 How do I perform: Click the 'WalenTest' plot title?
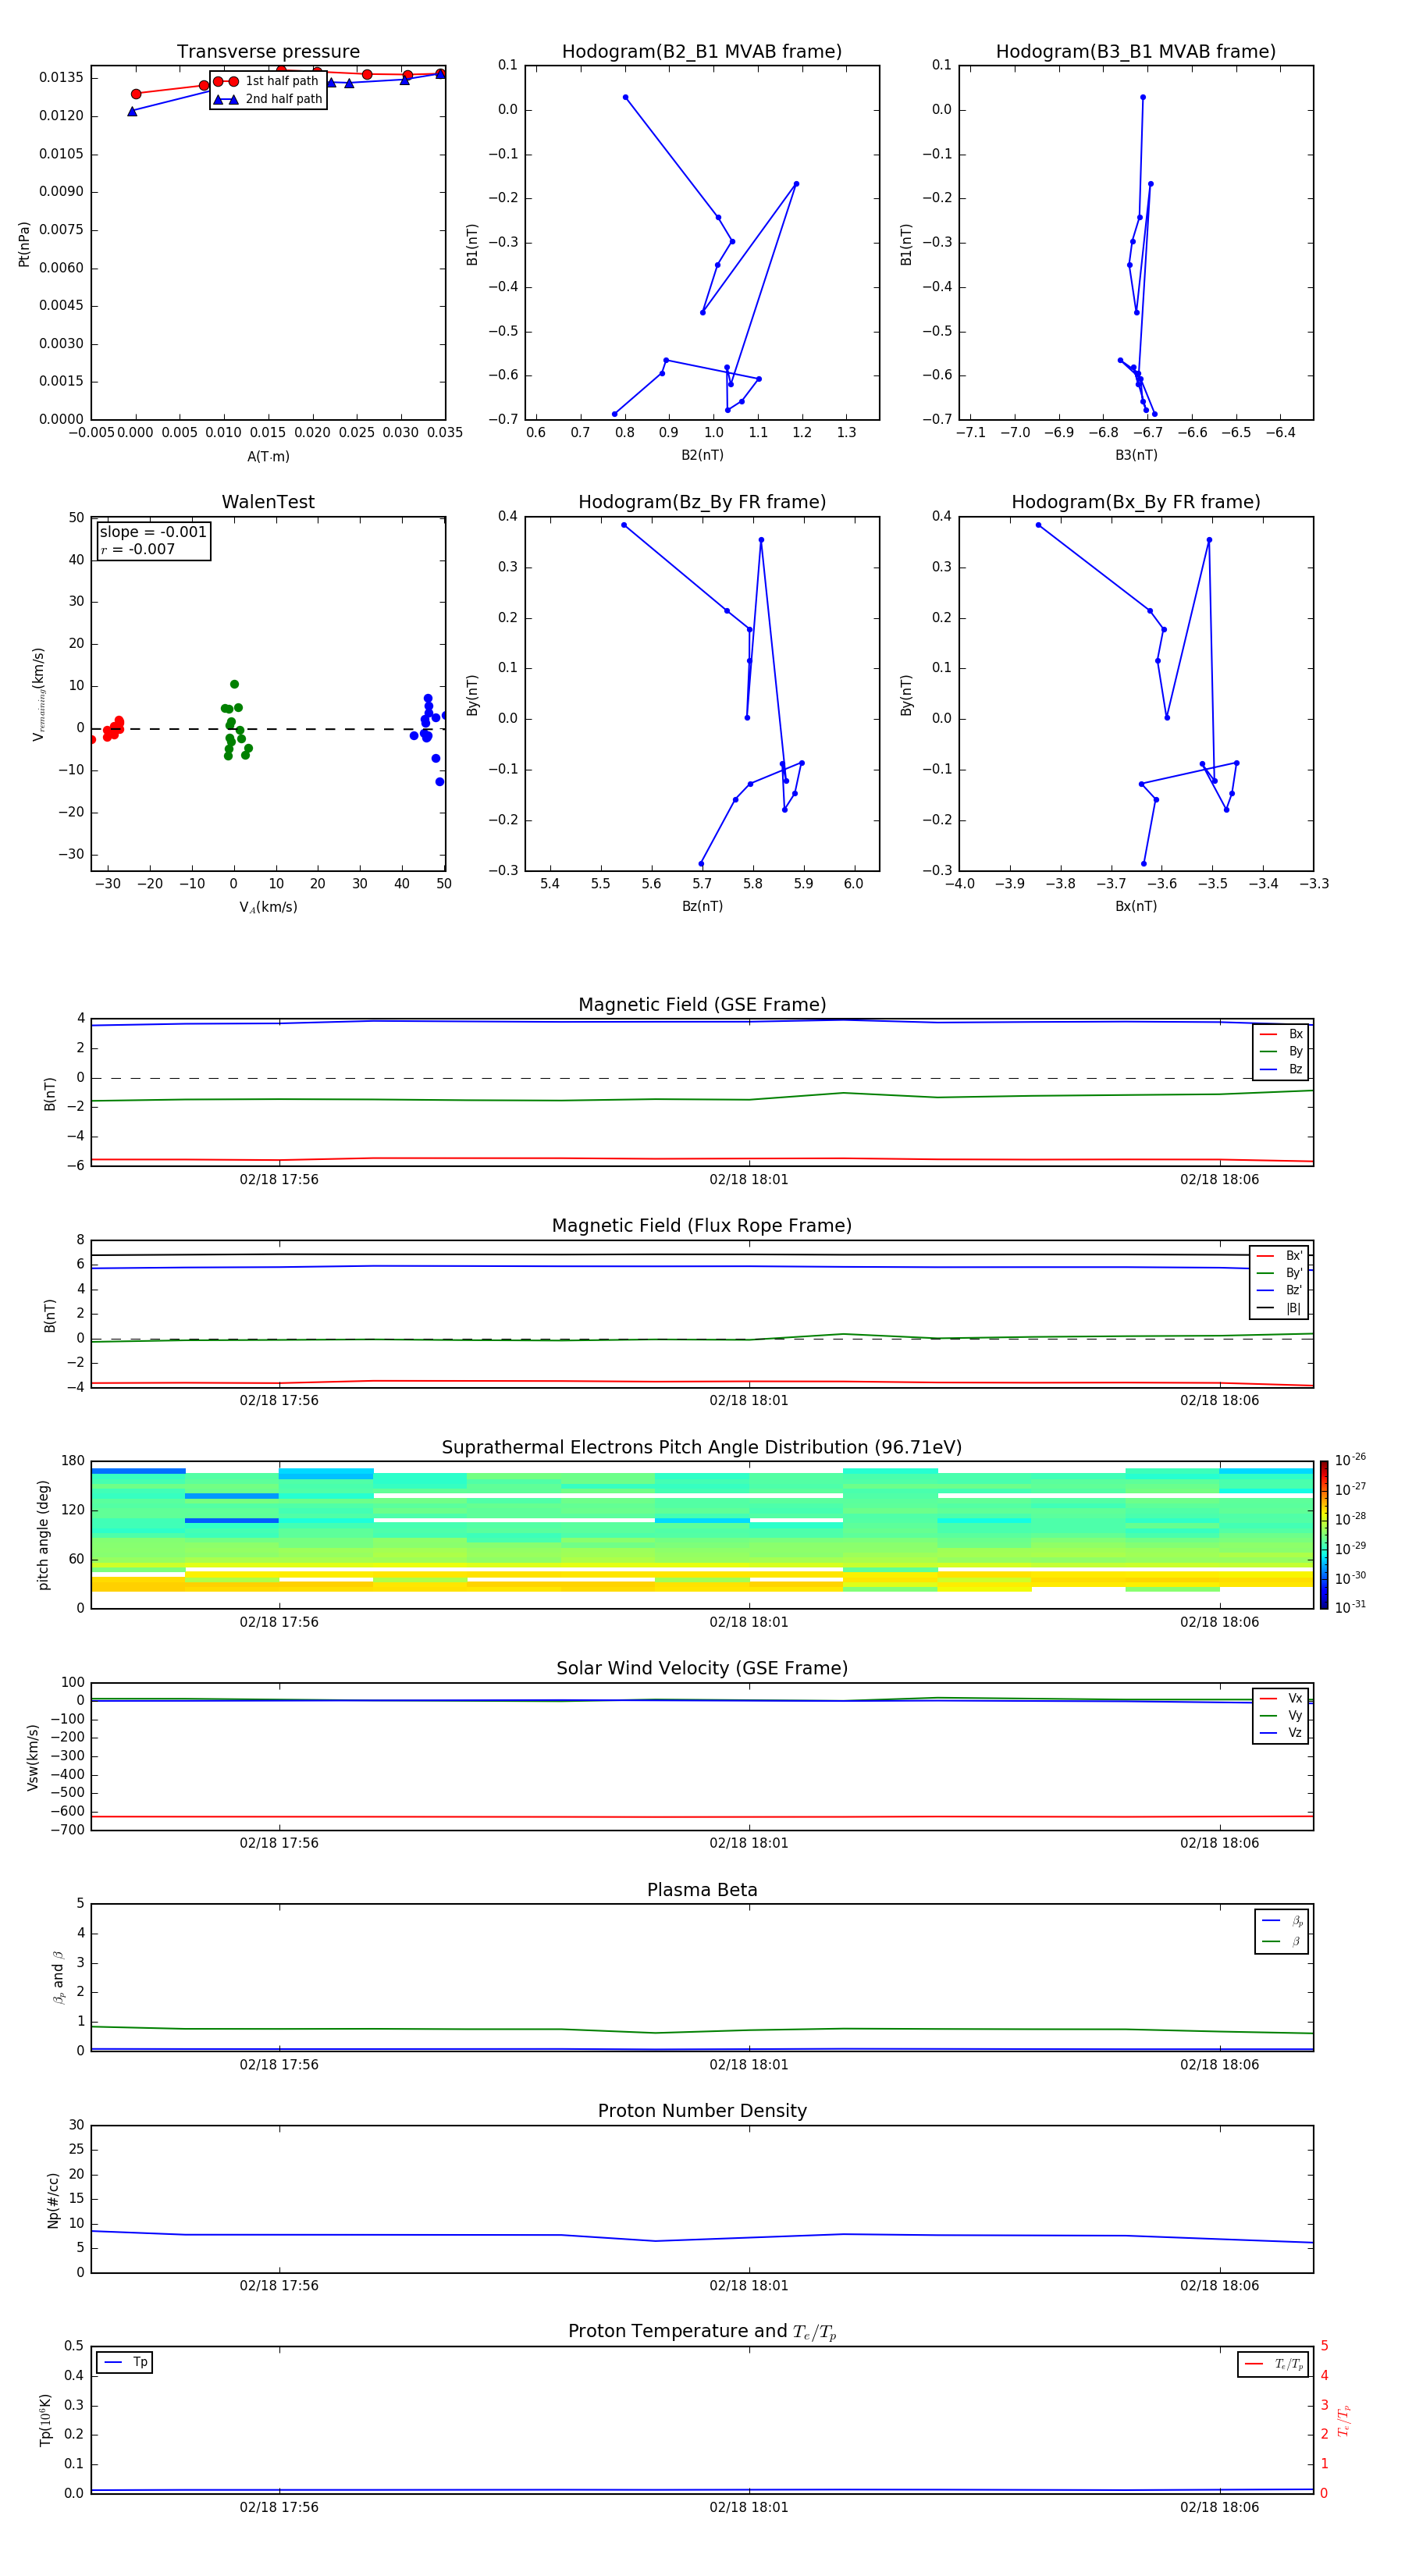[268, 502]
